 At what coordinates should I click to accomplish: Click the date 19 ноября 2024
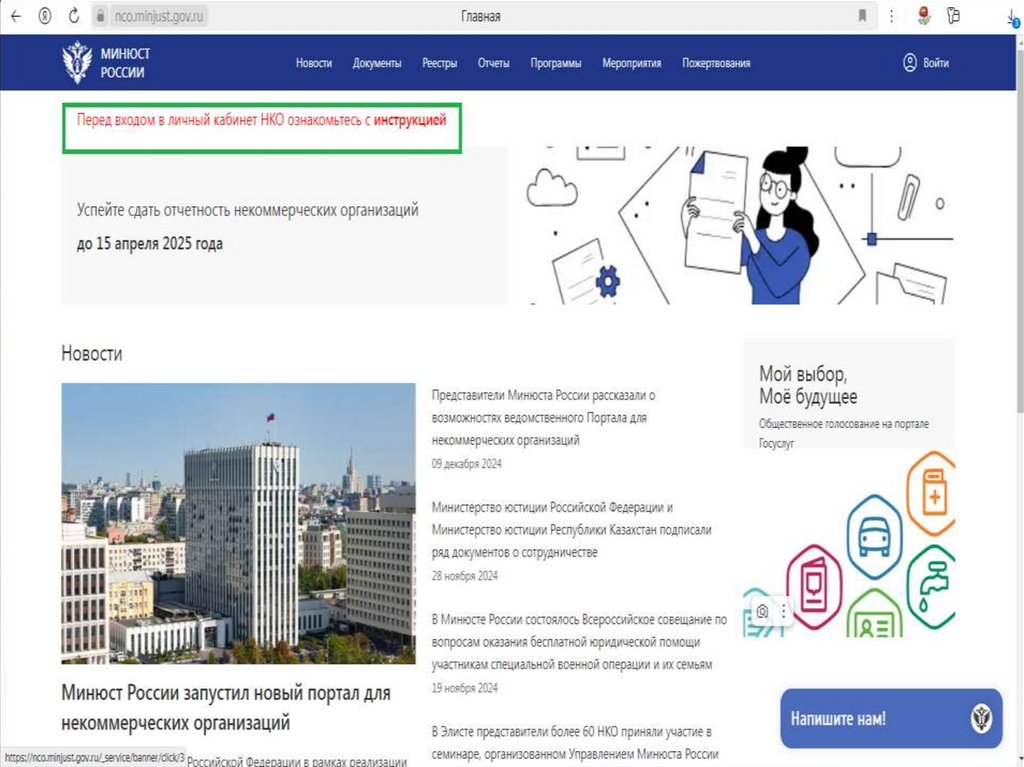[x=464, y=688]
